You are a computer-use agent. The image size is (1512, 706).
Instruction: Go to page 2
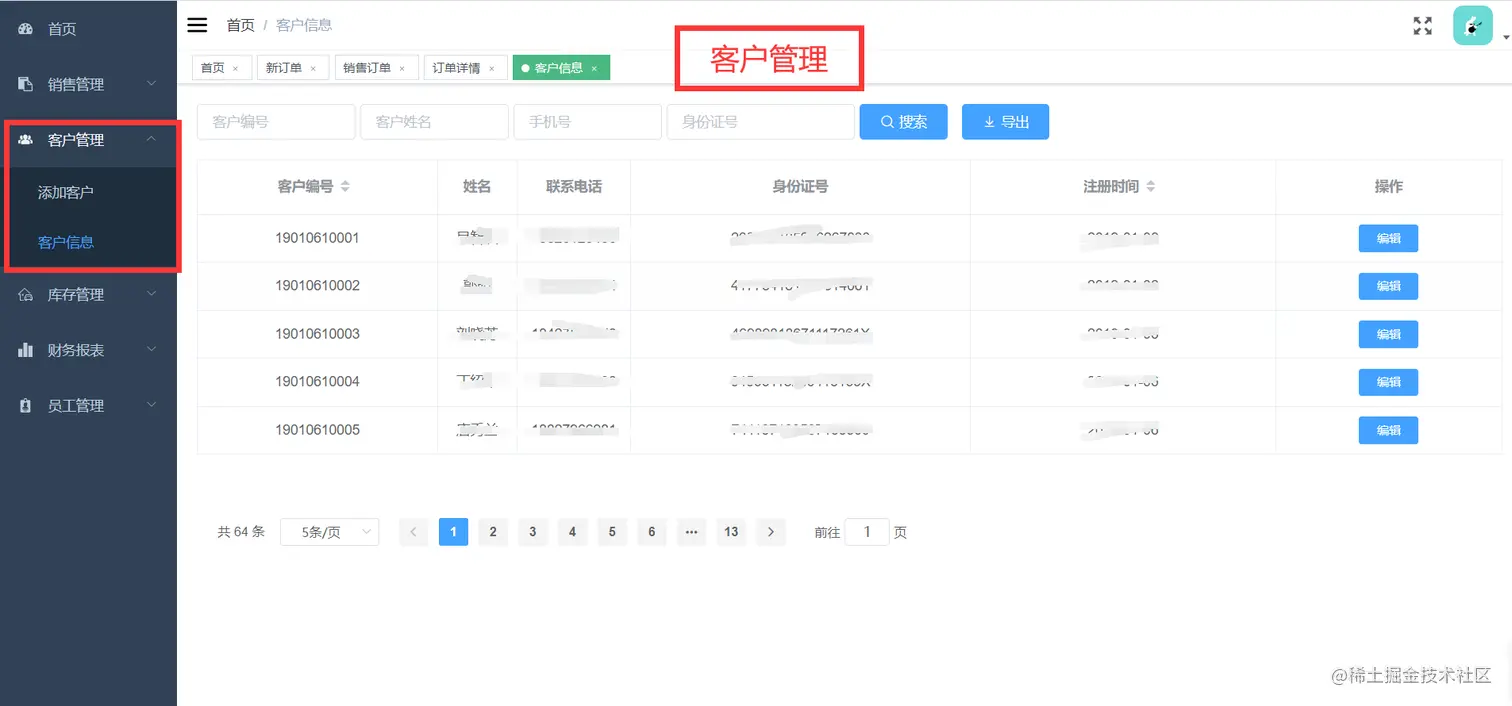click(x=493, y=532)
